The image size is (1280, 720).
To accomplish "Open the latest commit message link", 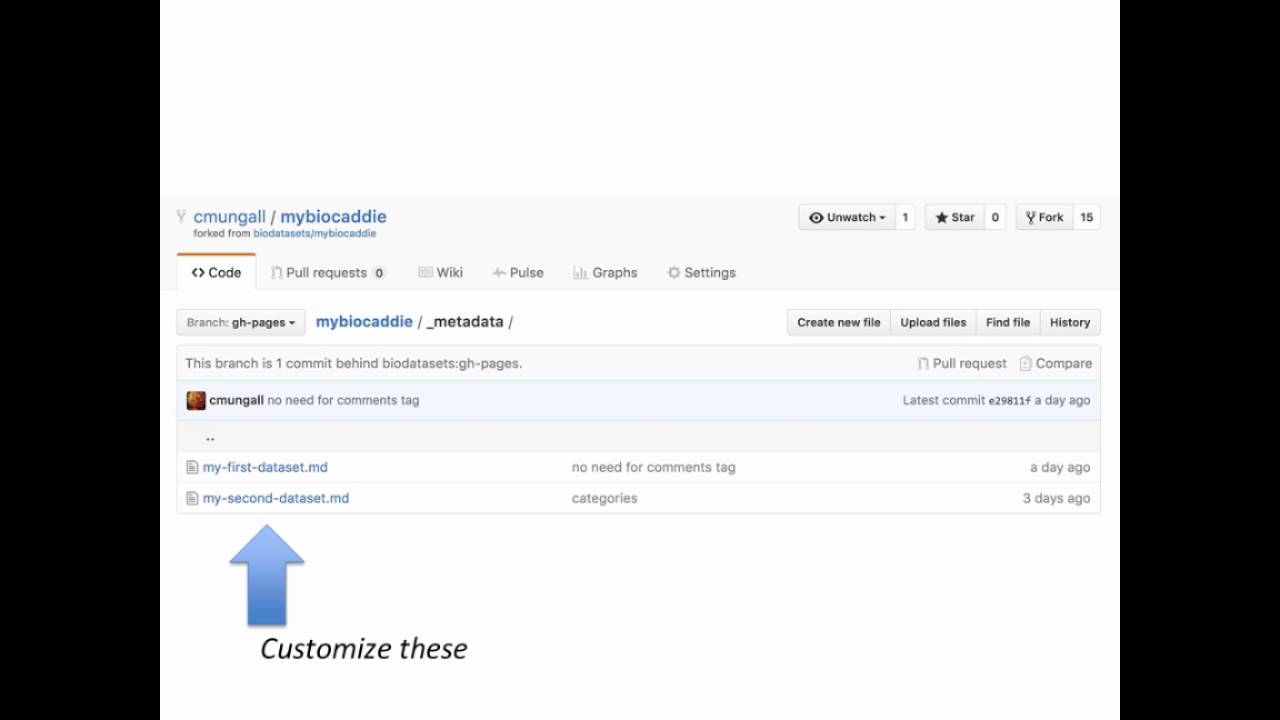I will coord(343,400).
